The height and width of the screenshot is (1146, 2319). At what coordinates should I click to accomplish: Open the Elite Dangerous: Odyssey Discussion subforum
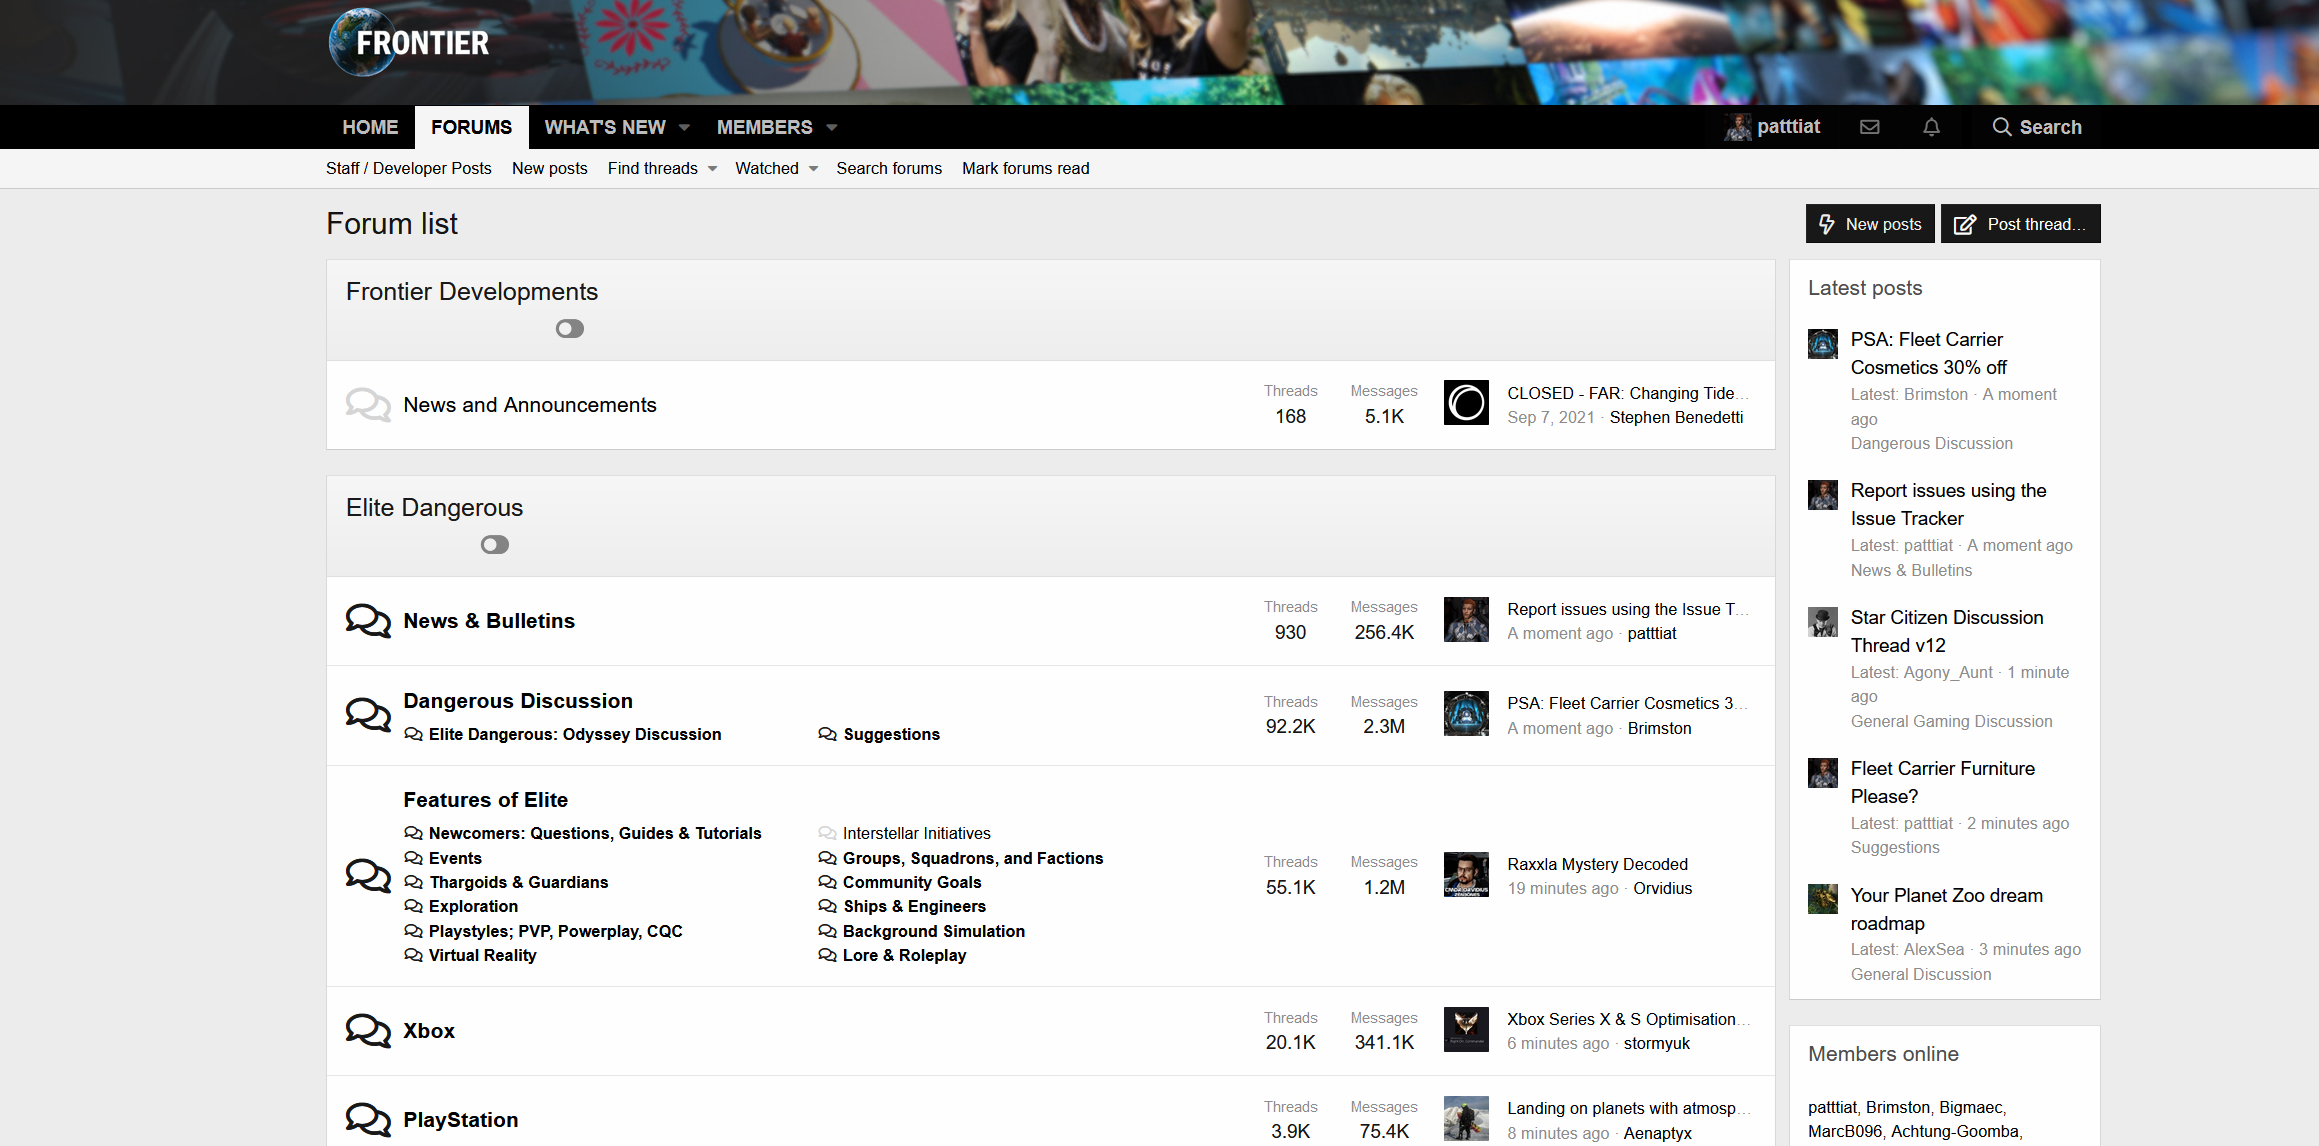click(x=575, y=734)
